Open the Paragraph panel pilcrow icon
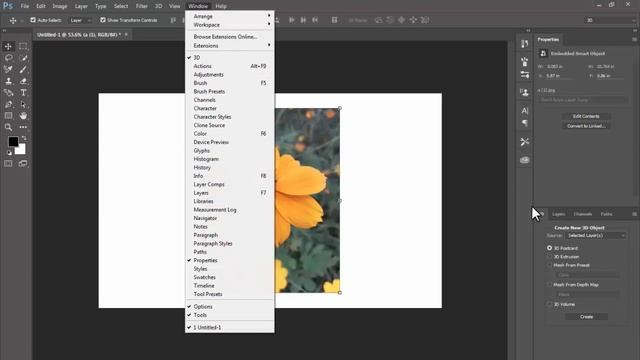The height and width of the screenshot is (360, 640). point(524,123)
